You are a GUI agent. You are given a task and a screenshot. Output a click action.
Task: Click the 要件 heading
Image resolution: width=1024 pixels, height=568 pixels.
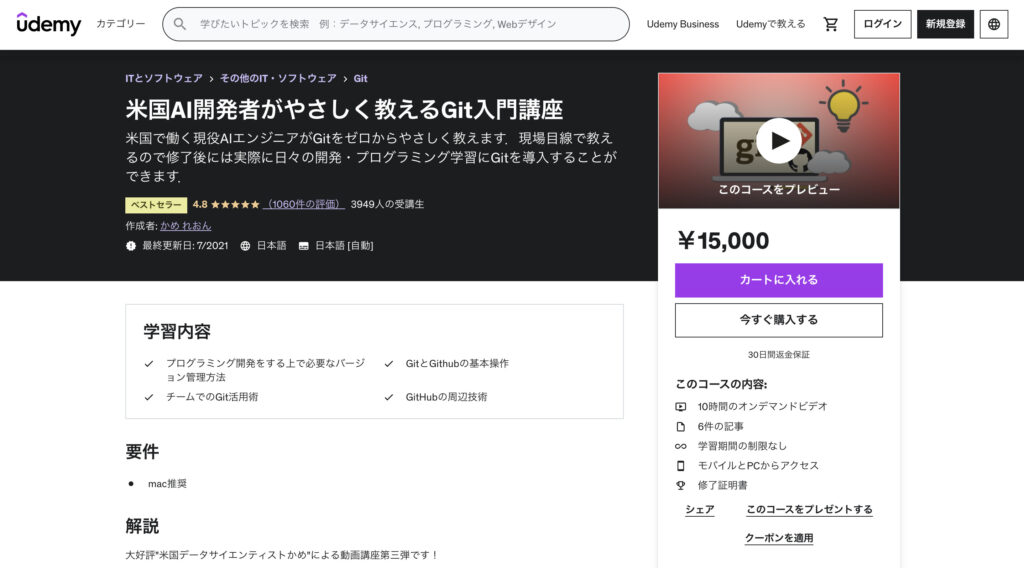(x=142, y=452)
